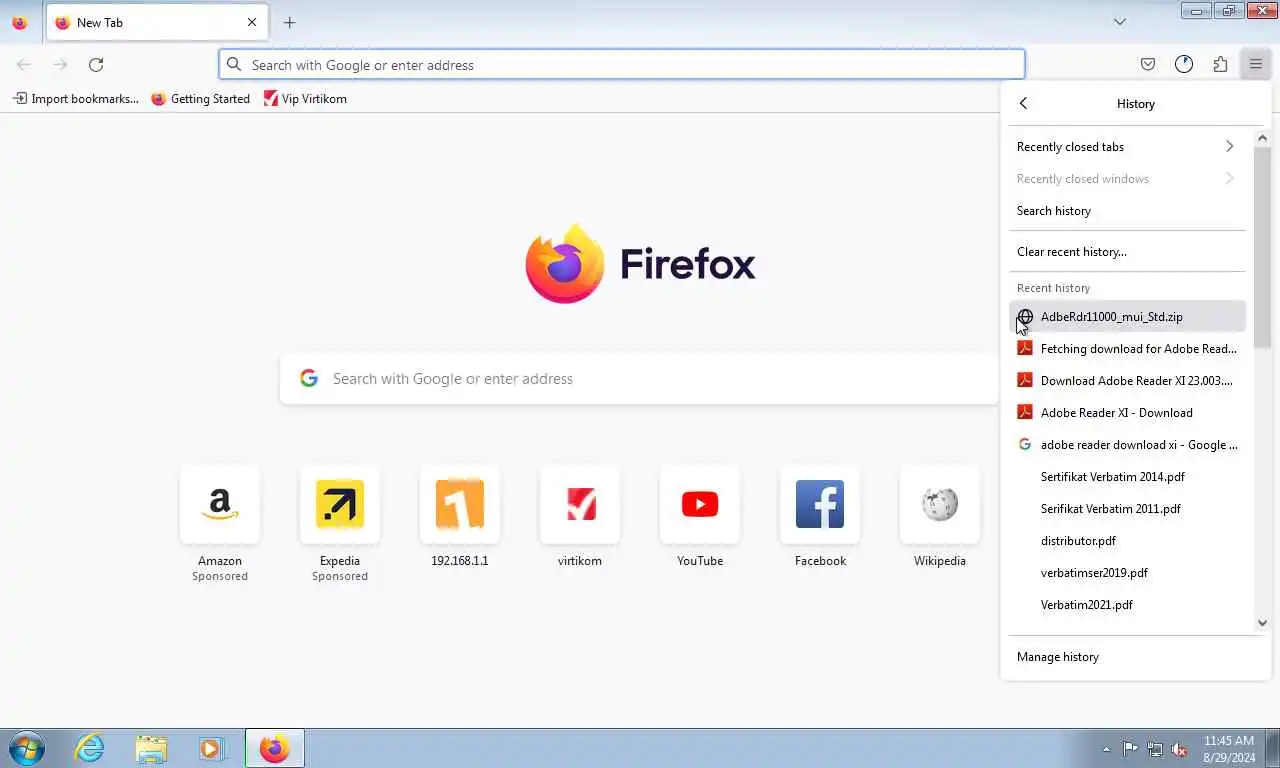Open Verbatim2021.pdf history entry
This screenshot has width=1280, height=768.
click(x=1127, y=605)
